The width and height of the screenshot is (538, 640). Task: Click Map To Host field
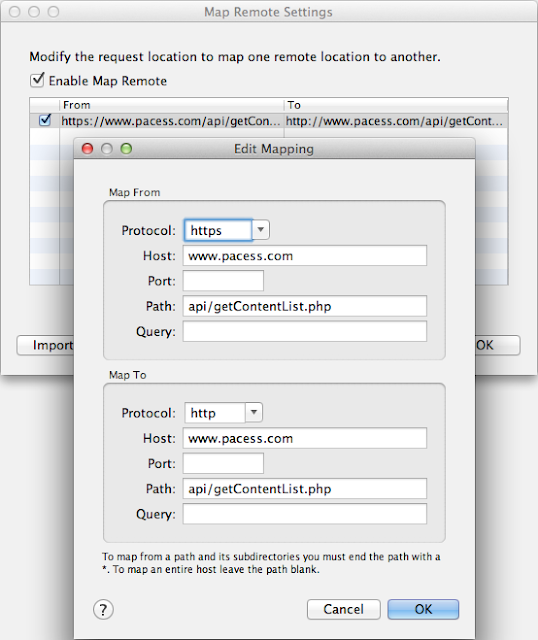(x=305, y=438)
